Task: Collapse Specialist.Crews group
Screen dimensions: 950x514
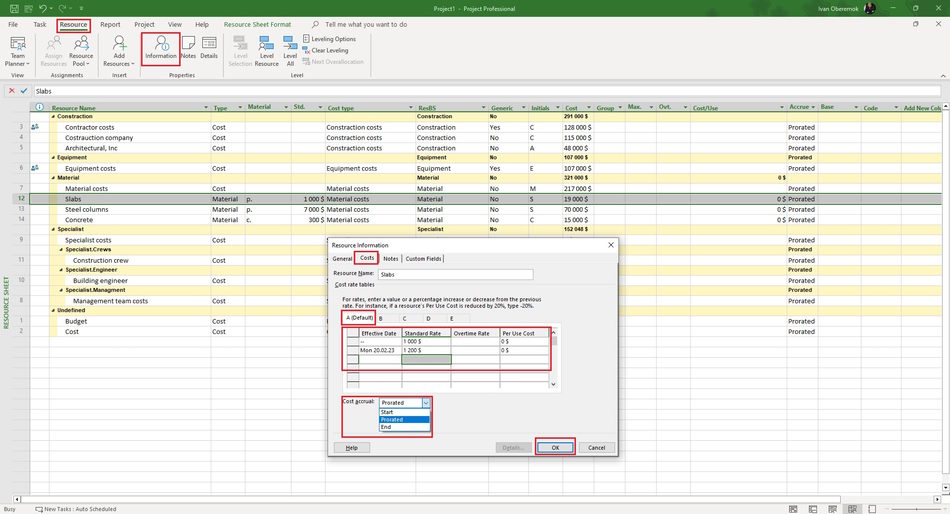Action: (x=61, y=250)
